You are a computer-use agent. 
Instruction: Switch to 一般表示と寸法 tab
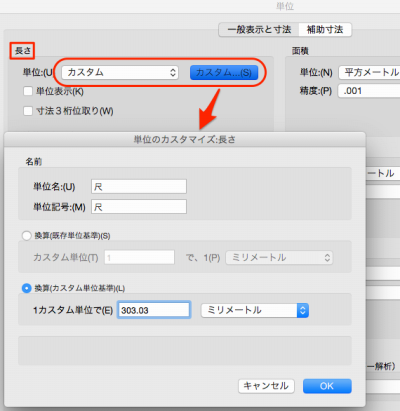click(259, 30)
